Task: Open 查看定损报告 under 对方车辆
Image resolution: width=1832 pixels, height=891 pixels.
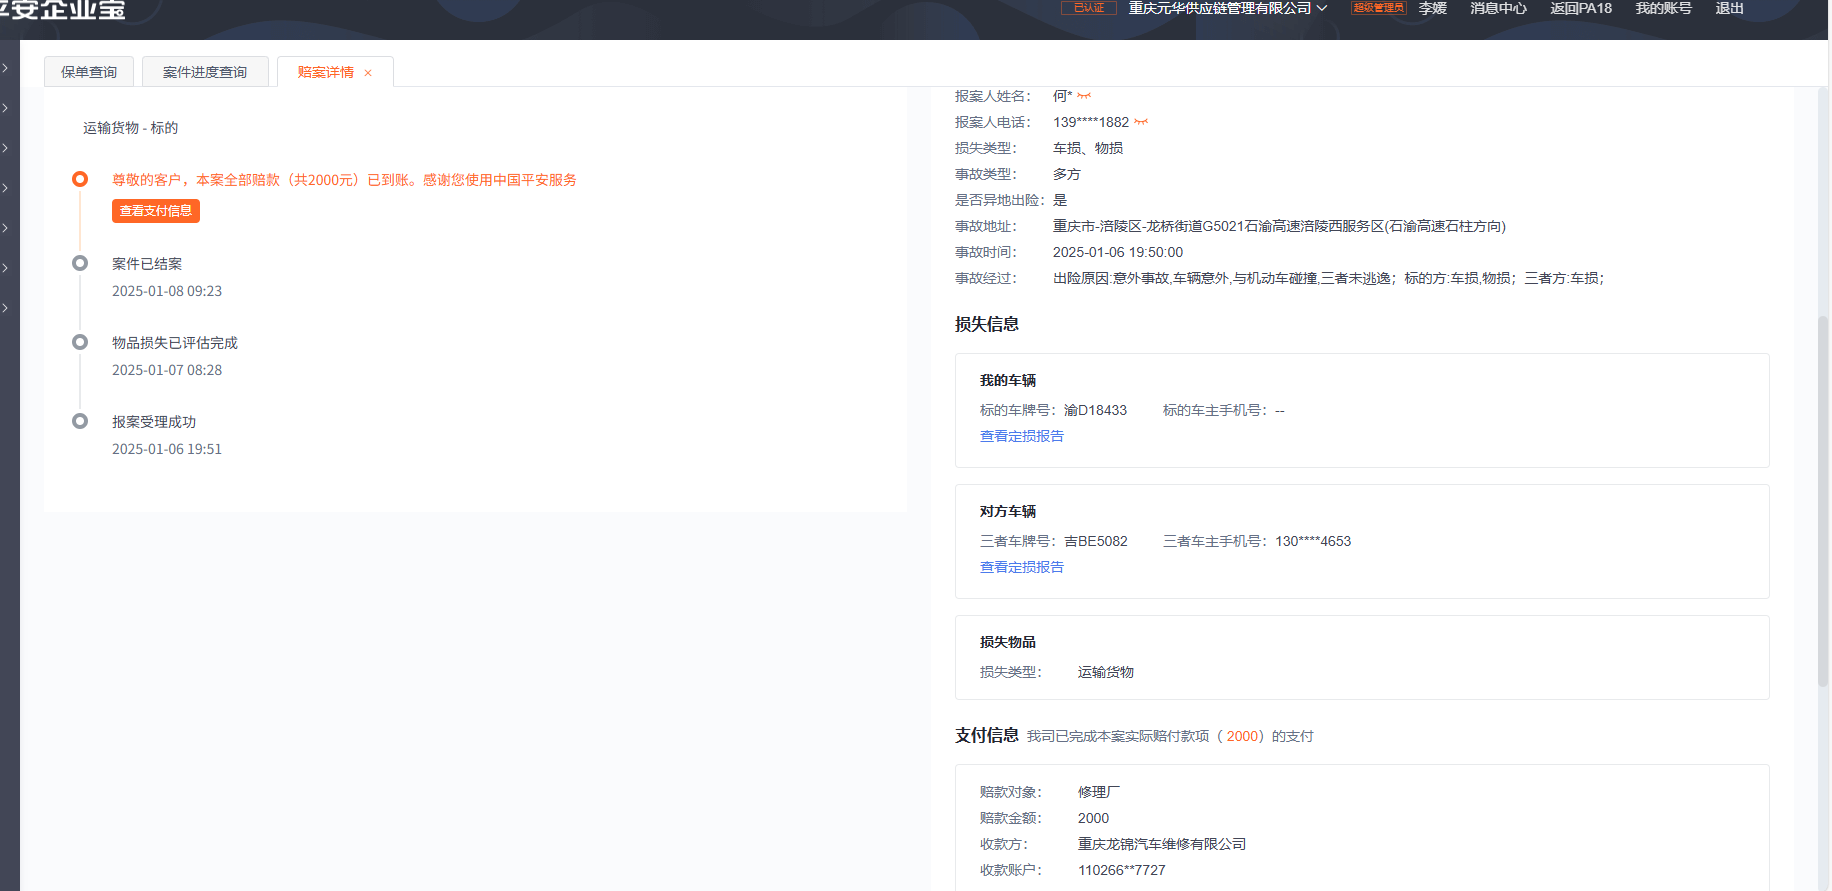Action: point(1021,567)
